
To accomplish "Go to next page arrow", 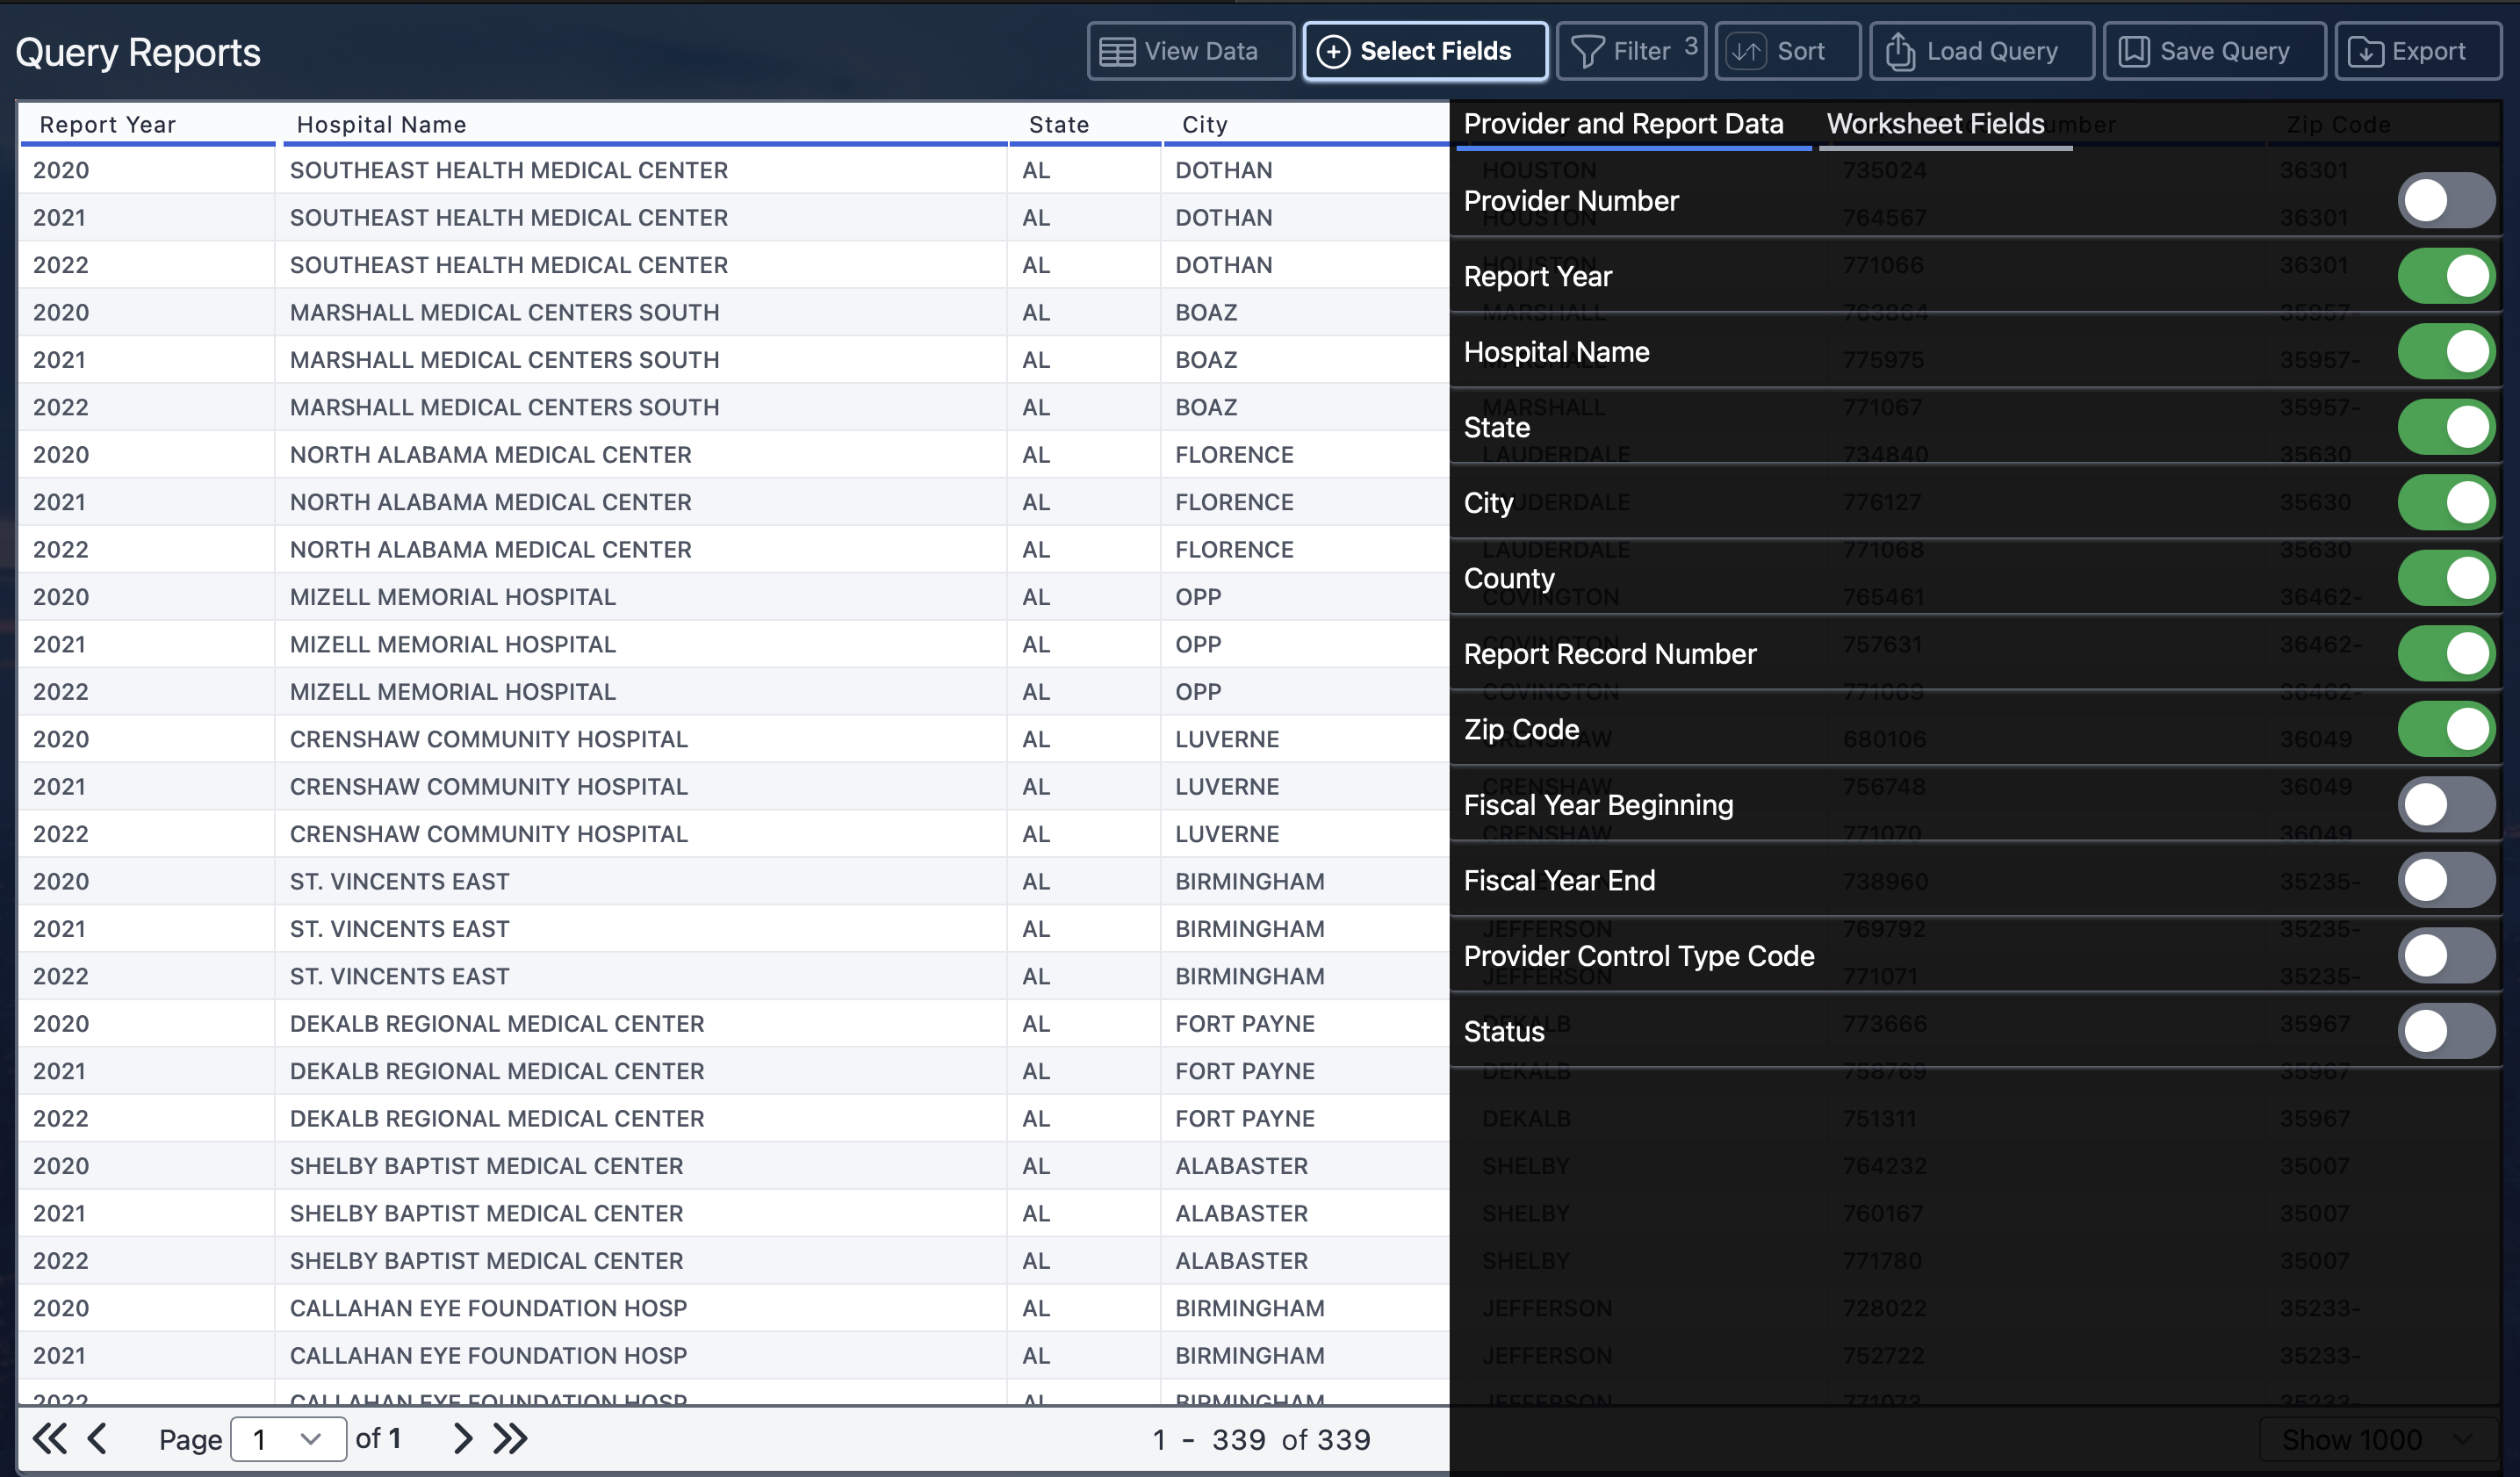I will (462, 1438).
